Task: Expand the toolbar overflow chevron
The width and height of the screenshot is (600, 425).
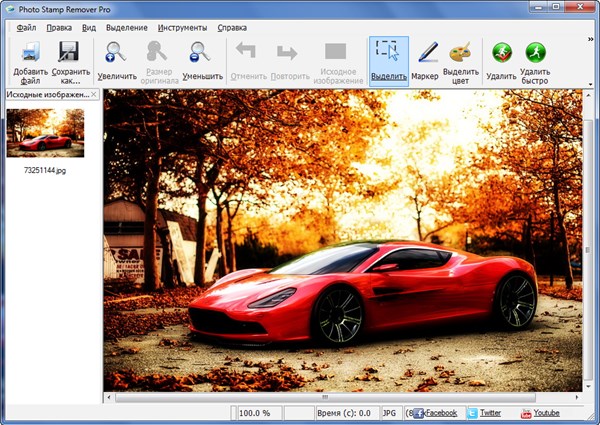Action: [590, 38]
